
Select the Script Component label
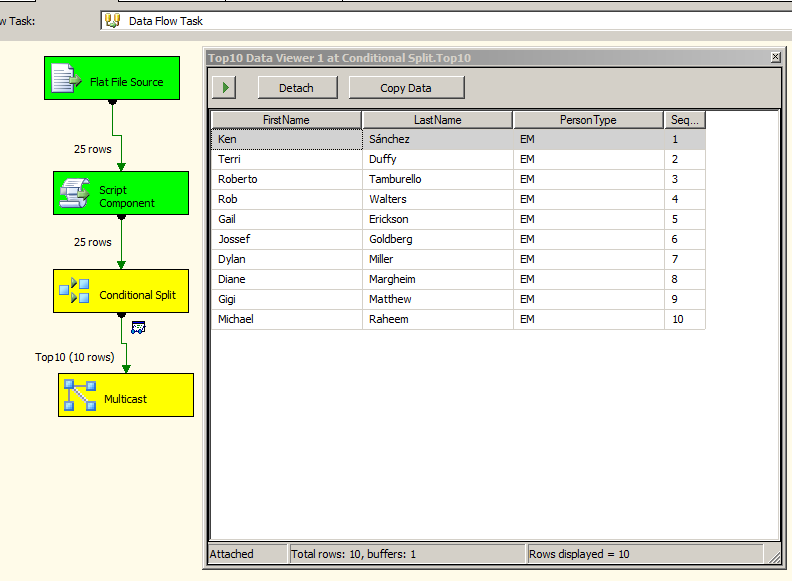(x=127, y=197)
